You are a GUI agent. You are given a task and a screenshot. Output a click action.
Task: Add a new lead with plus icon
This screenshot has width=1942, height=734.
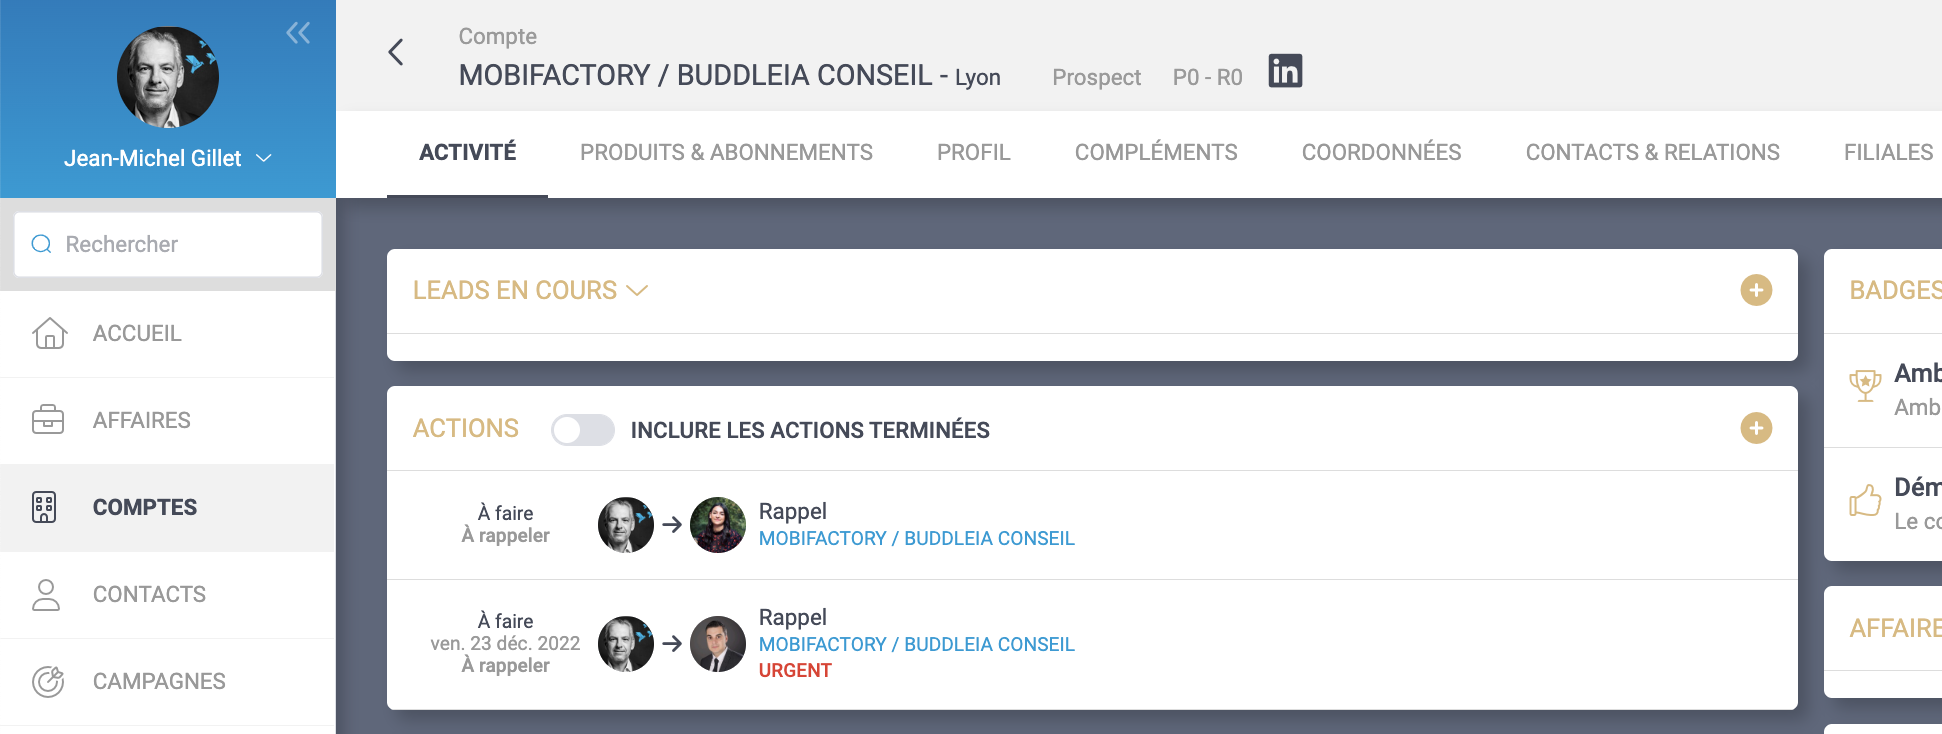[1755, 290]
